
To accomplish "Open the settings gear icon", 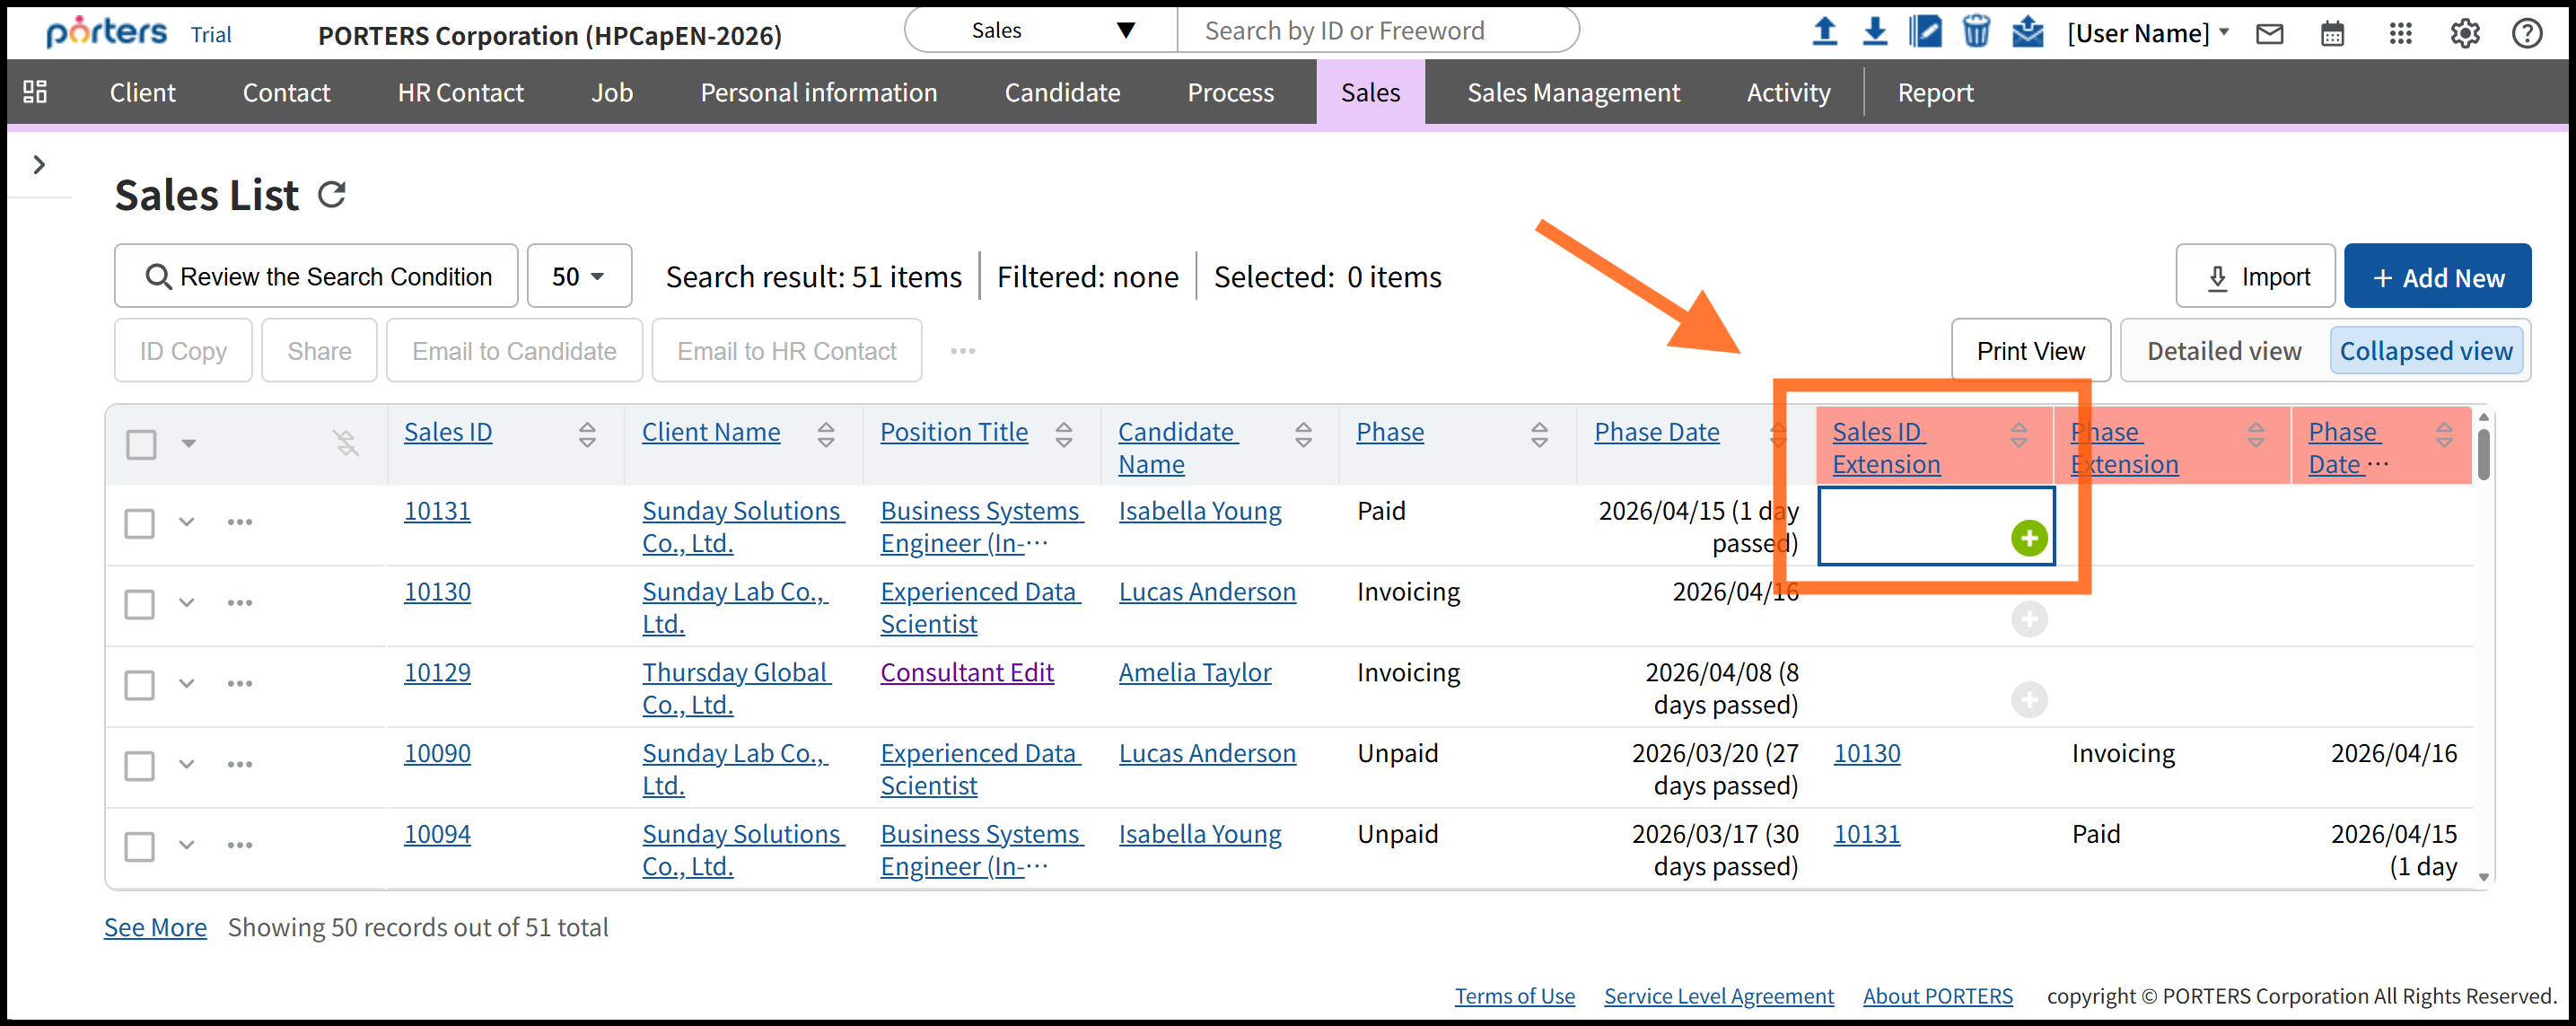I will tap(2464, 34).
